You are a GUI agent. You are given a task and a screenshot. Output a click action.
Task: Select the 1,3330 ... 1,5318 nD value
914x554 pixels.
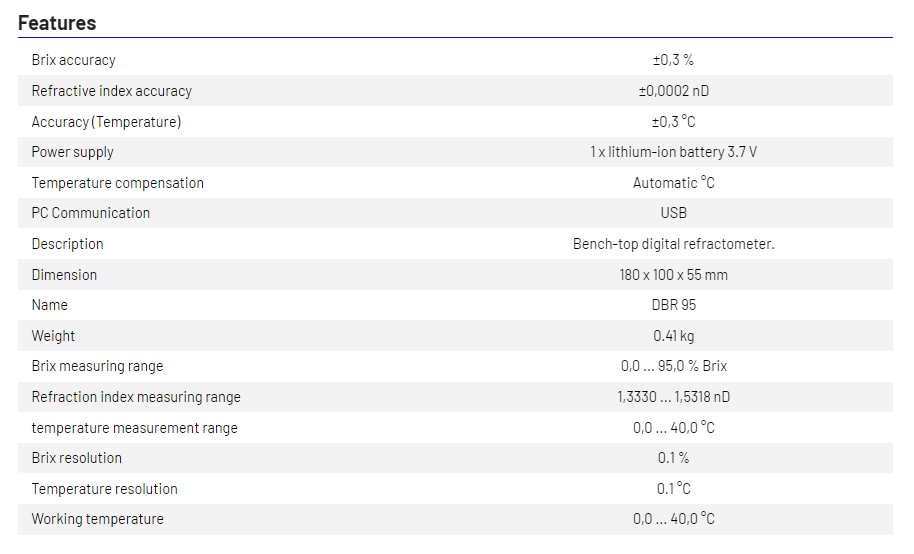(x=673, y=397)
